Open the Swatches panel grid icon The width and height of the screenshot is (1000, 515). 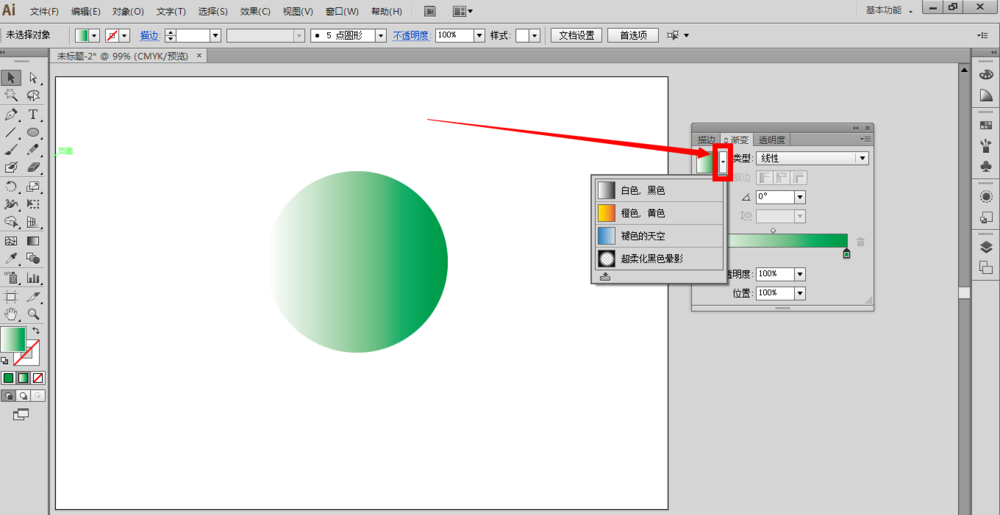[986, 125]
